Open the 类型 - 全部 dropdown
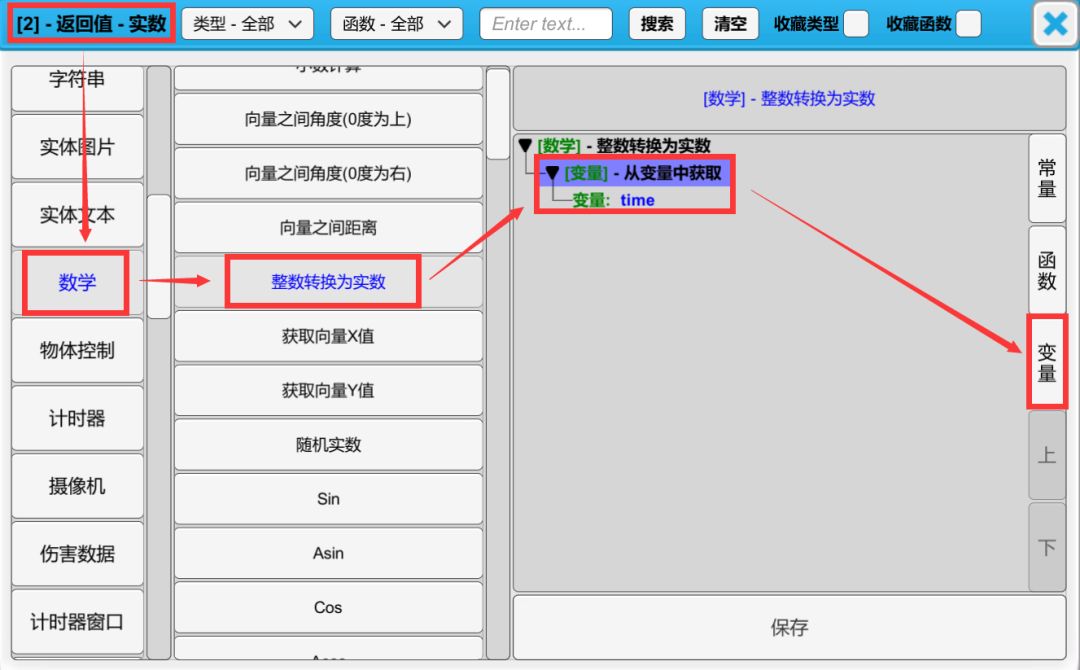This screenshot has height=670, width=1080. (247, 24)
